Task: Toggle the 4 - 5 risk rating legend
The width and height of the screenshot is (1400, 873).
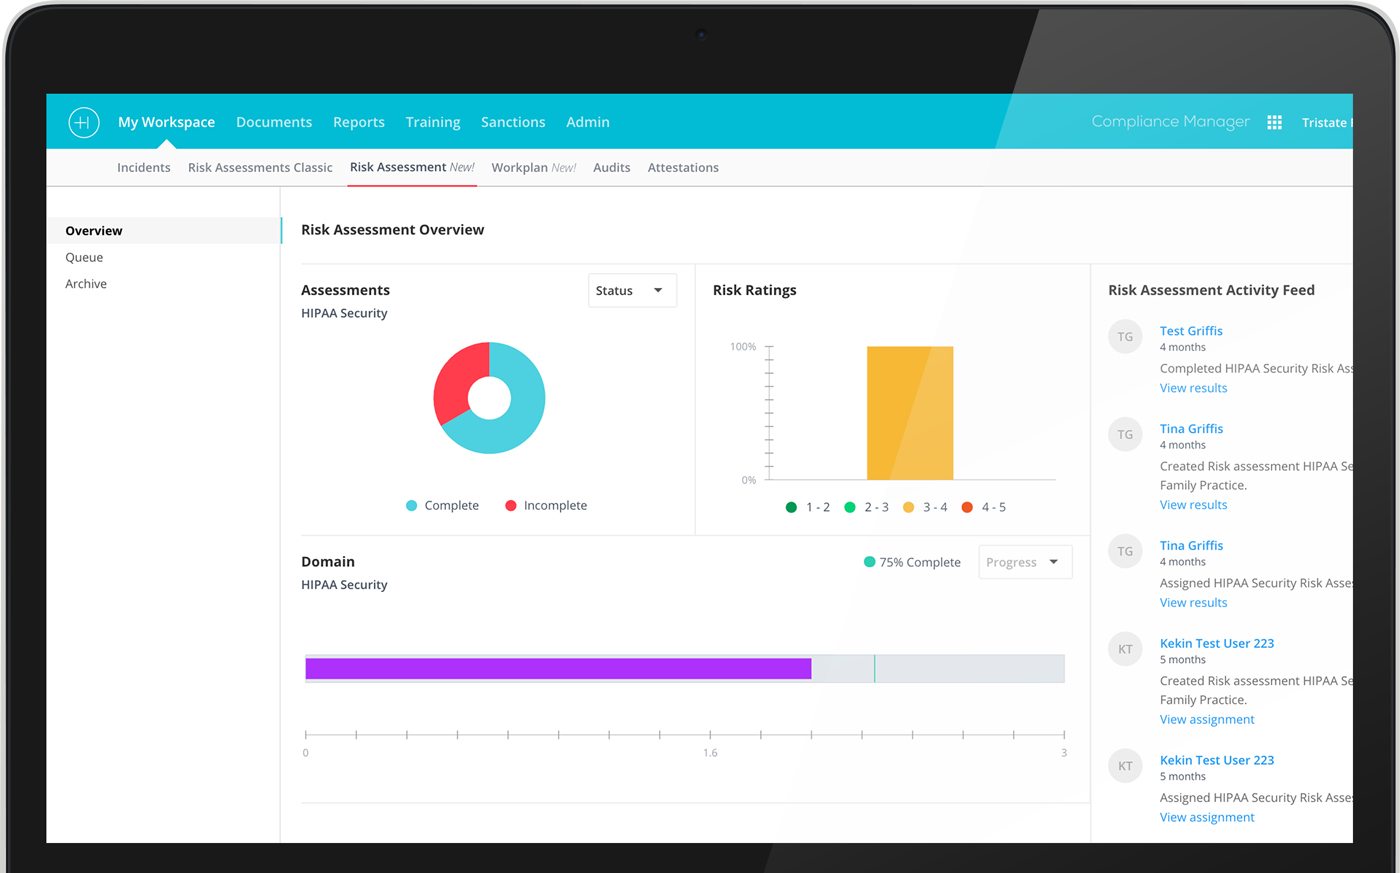Action: click(983, 508)
